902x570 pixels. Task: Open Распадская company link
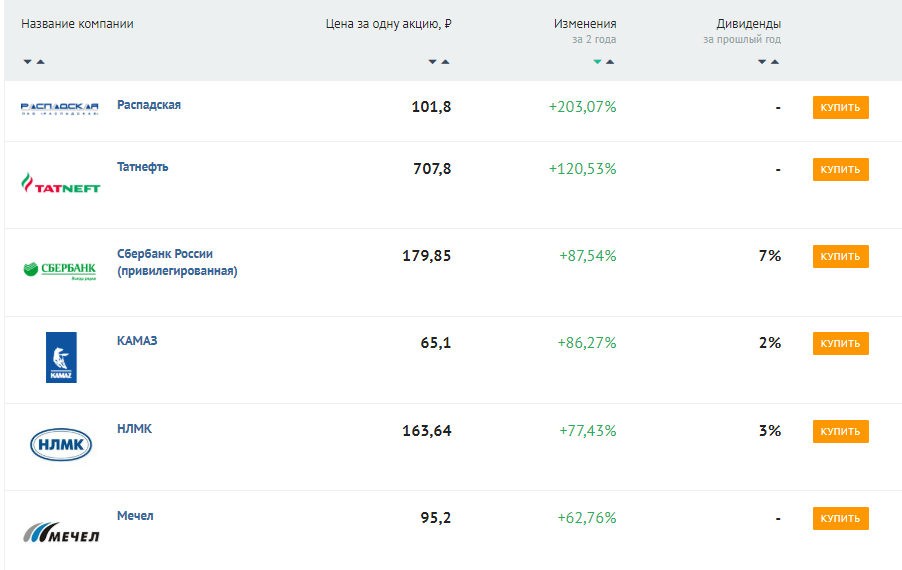click(149, 105)
